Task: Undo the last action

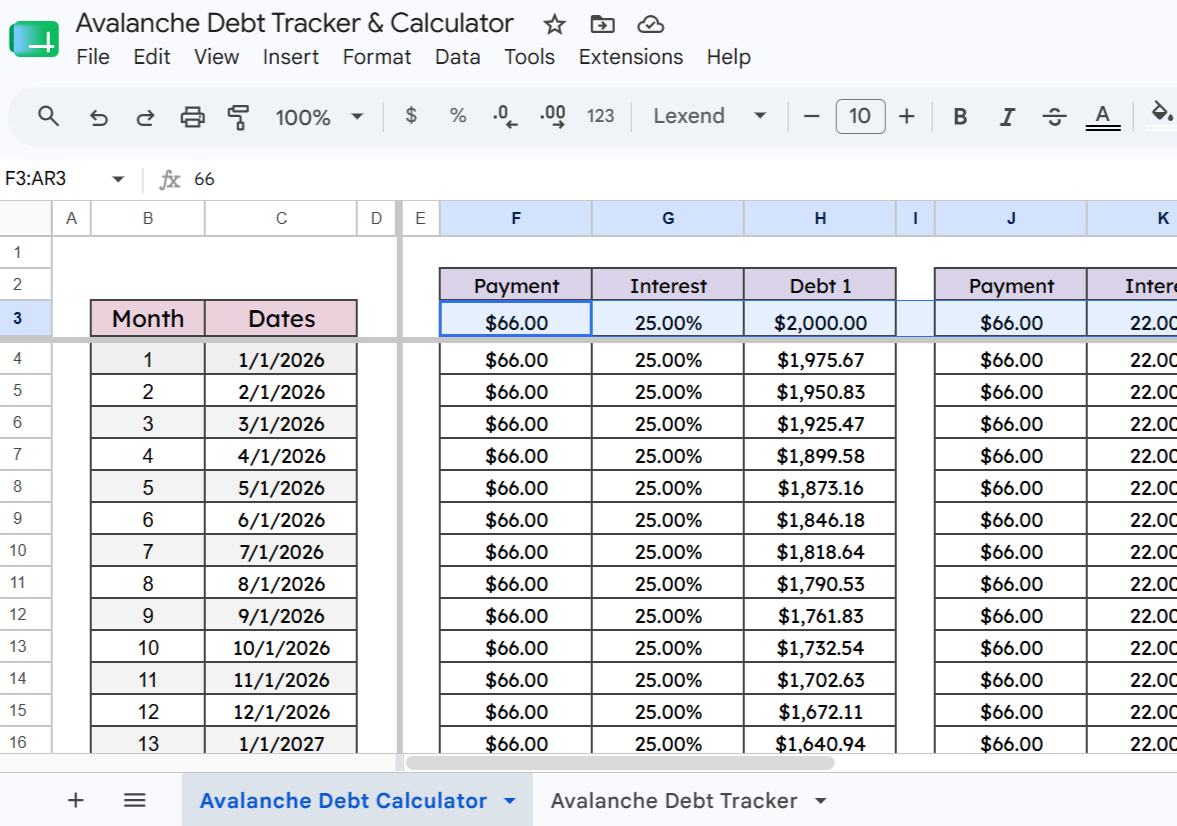Action: pos(98,117)
